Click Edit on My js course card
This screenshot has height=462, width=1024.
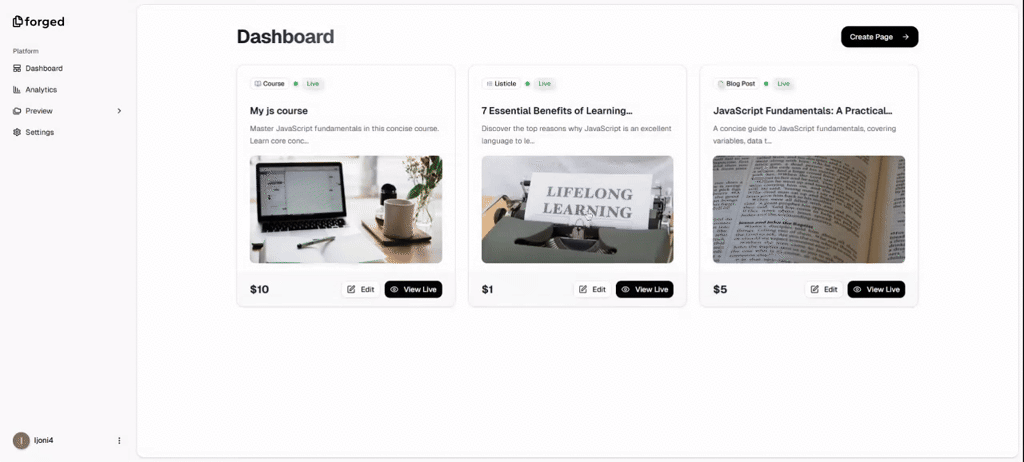(x=360, y=289)
